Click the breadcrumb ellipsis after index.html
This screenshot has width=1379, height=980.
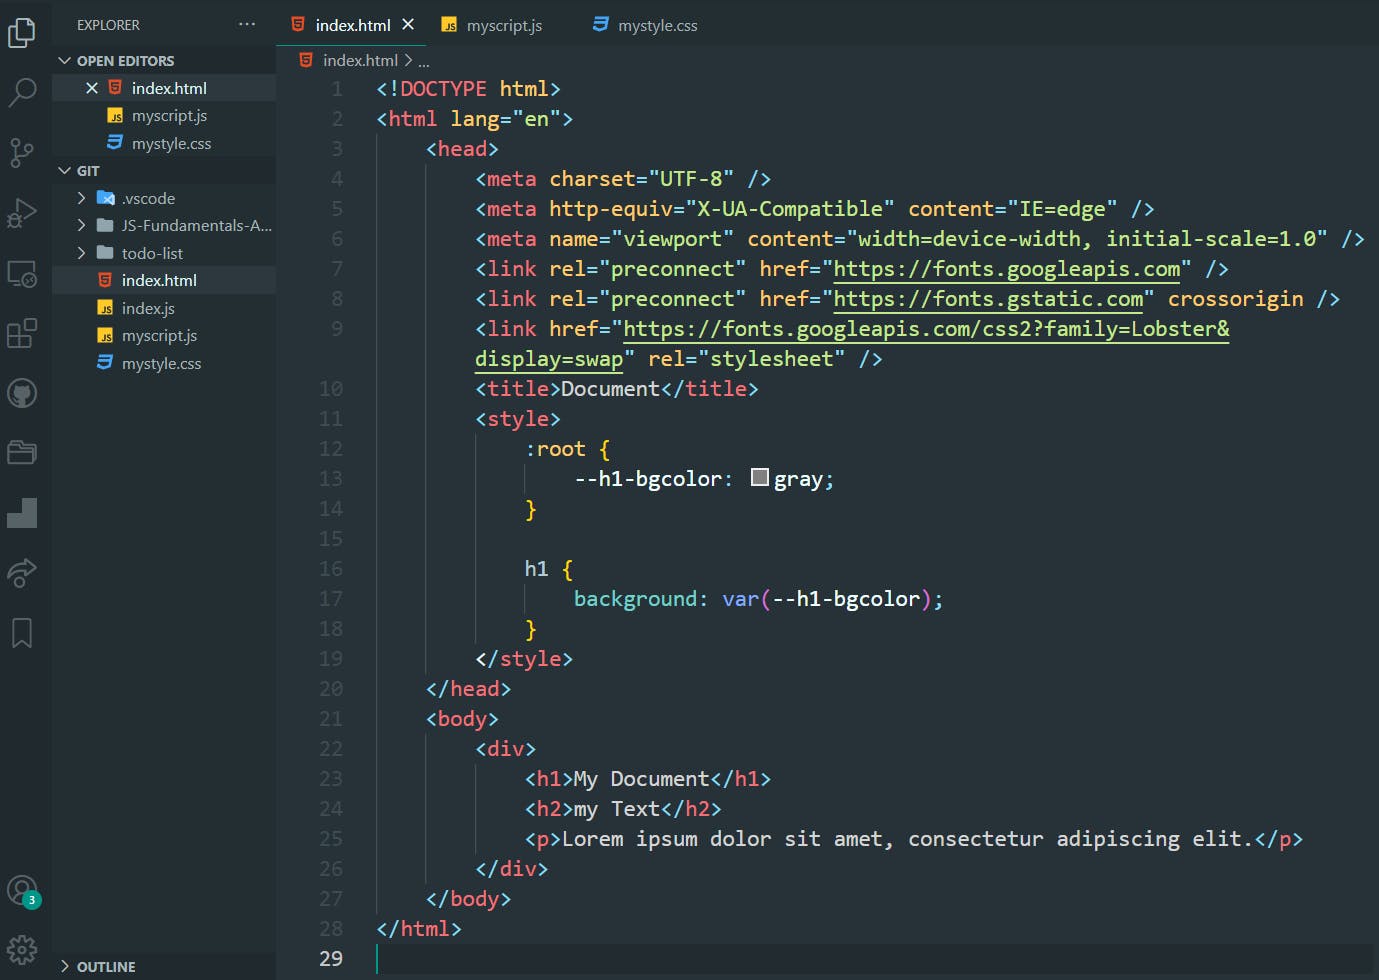click(x=423, y=61)
